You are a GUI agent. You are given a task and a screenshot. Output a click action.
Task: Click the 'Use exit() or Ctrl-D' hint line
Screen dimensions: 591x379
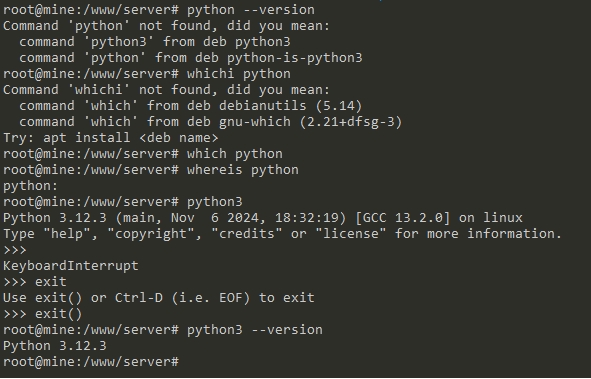159,298
